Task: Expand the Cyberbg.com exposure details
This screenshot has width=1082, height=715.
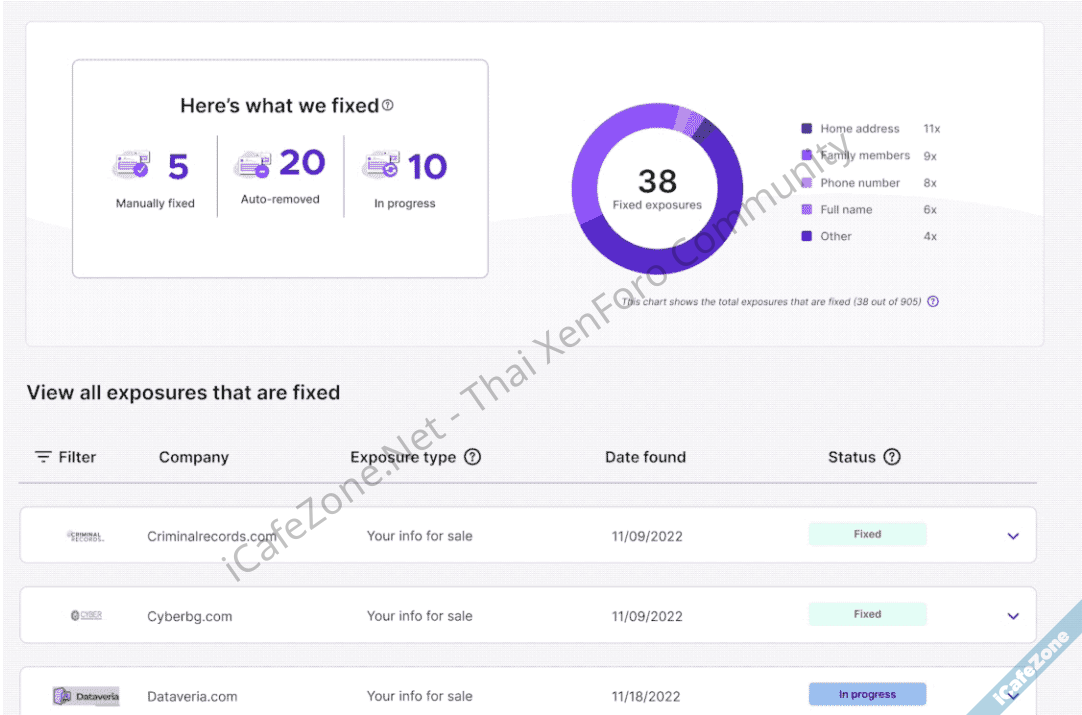Action: (1013, 616)
